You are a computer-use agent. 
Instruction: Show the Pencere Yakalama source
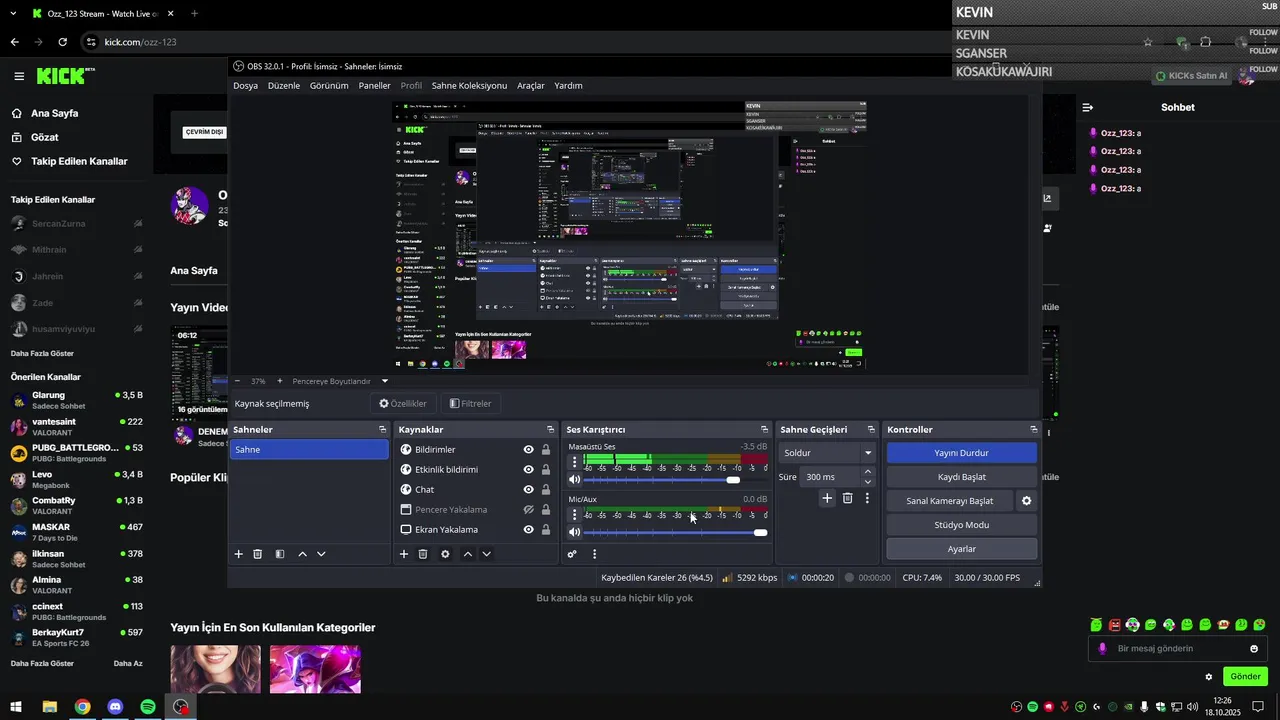[529, 510]
